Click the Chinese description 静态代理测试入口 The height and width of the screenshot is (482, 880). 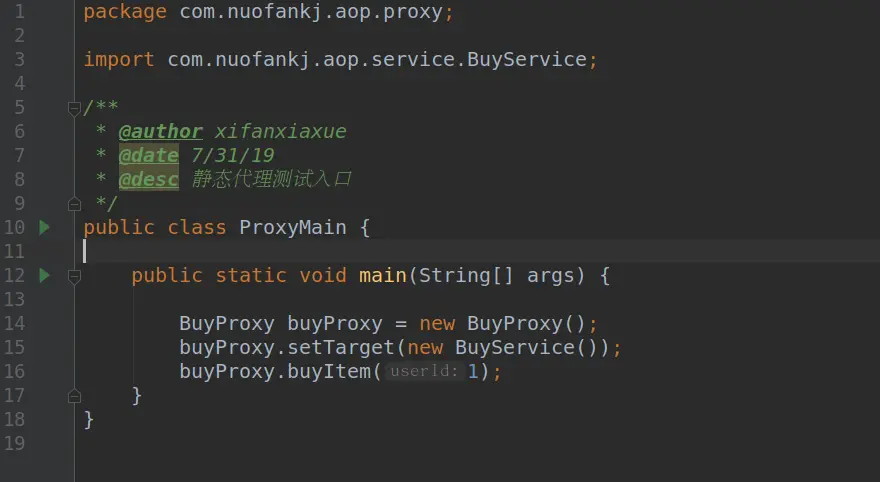click(x=272, y=179)
